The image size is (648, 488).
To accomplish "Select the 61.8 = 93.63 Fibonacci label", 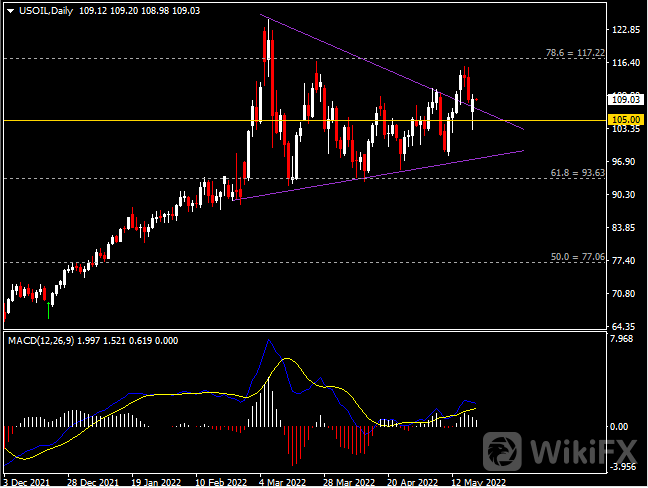I will 578,172.
